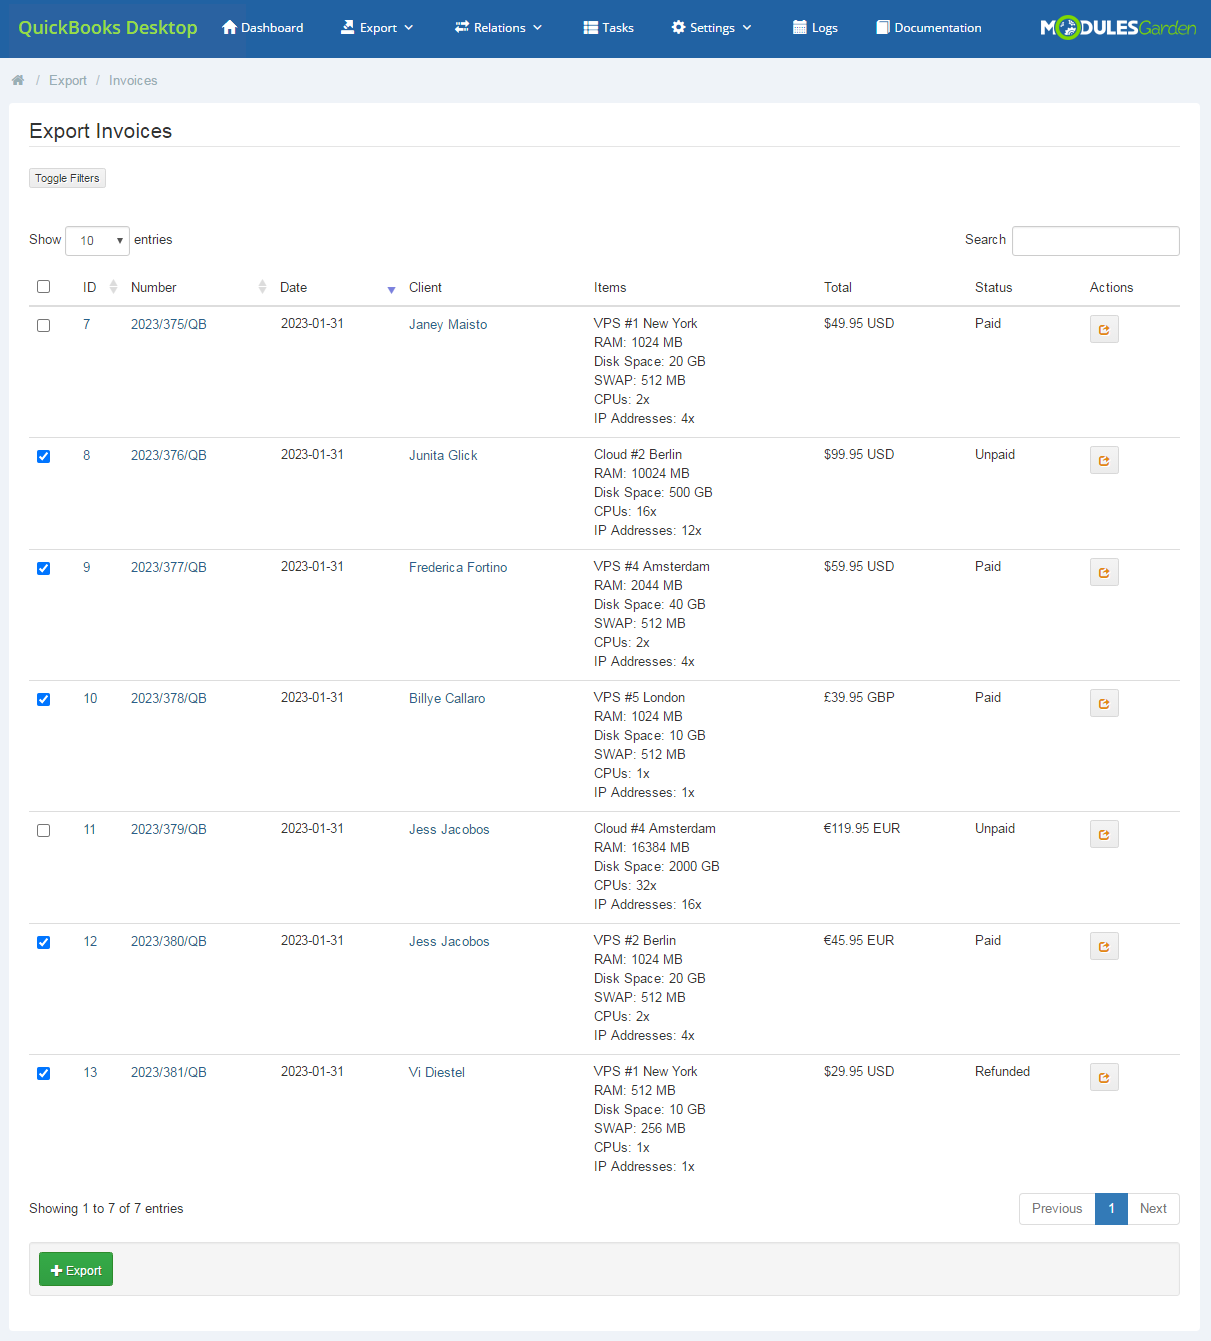Click the export action icon for the Refunded invoice
This screenshot has height=1341, width=1211.
(x=1104, y=1077)
